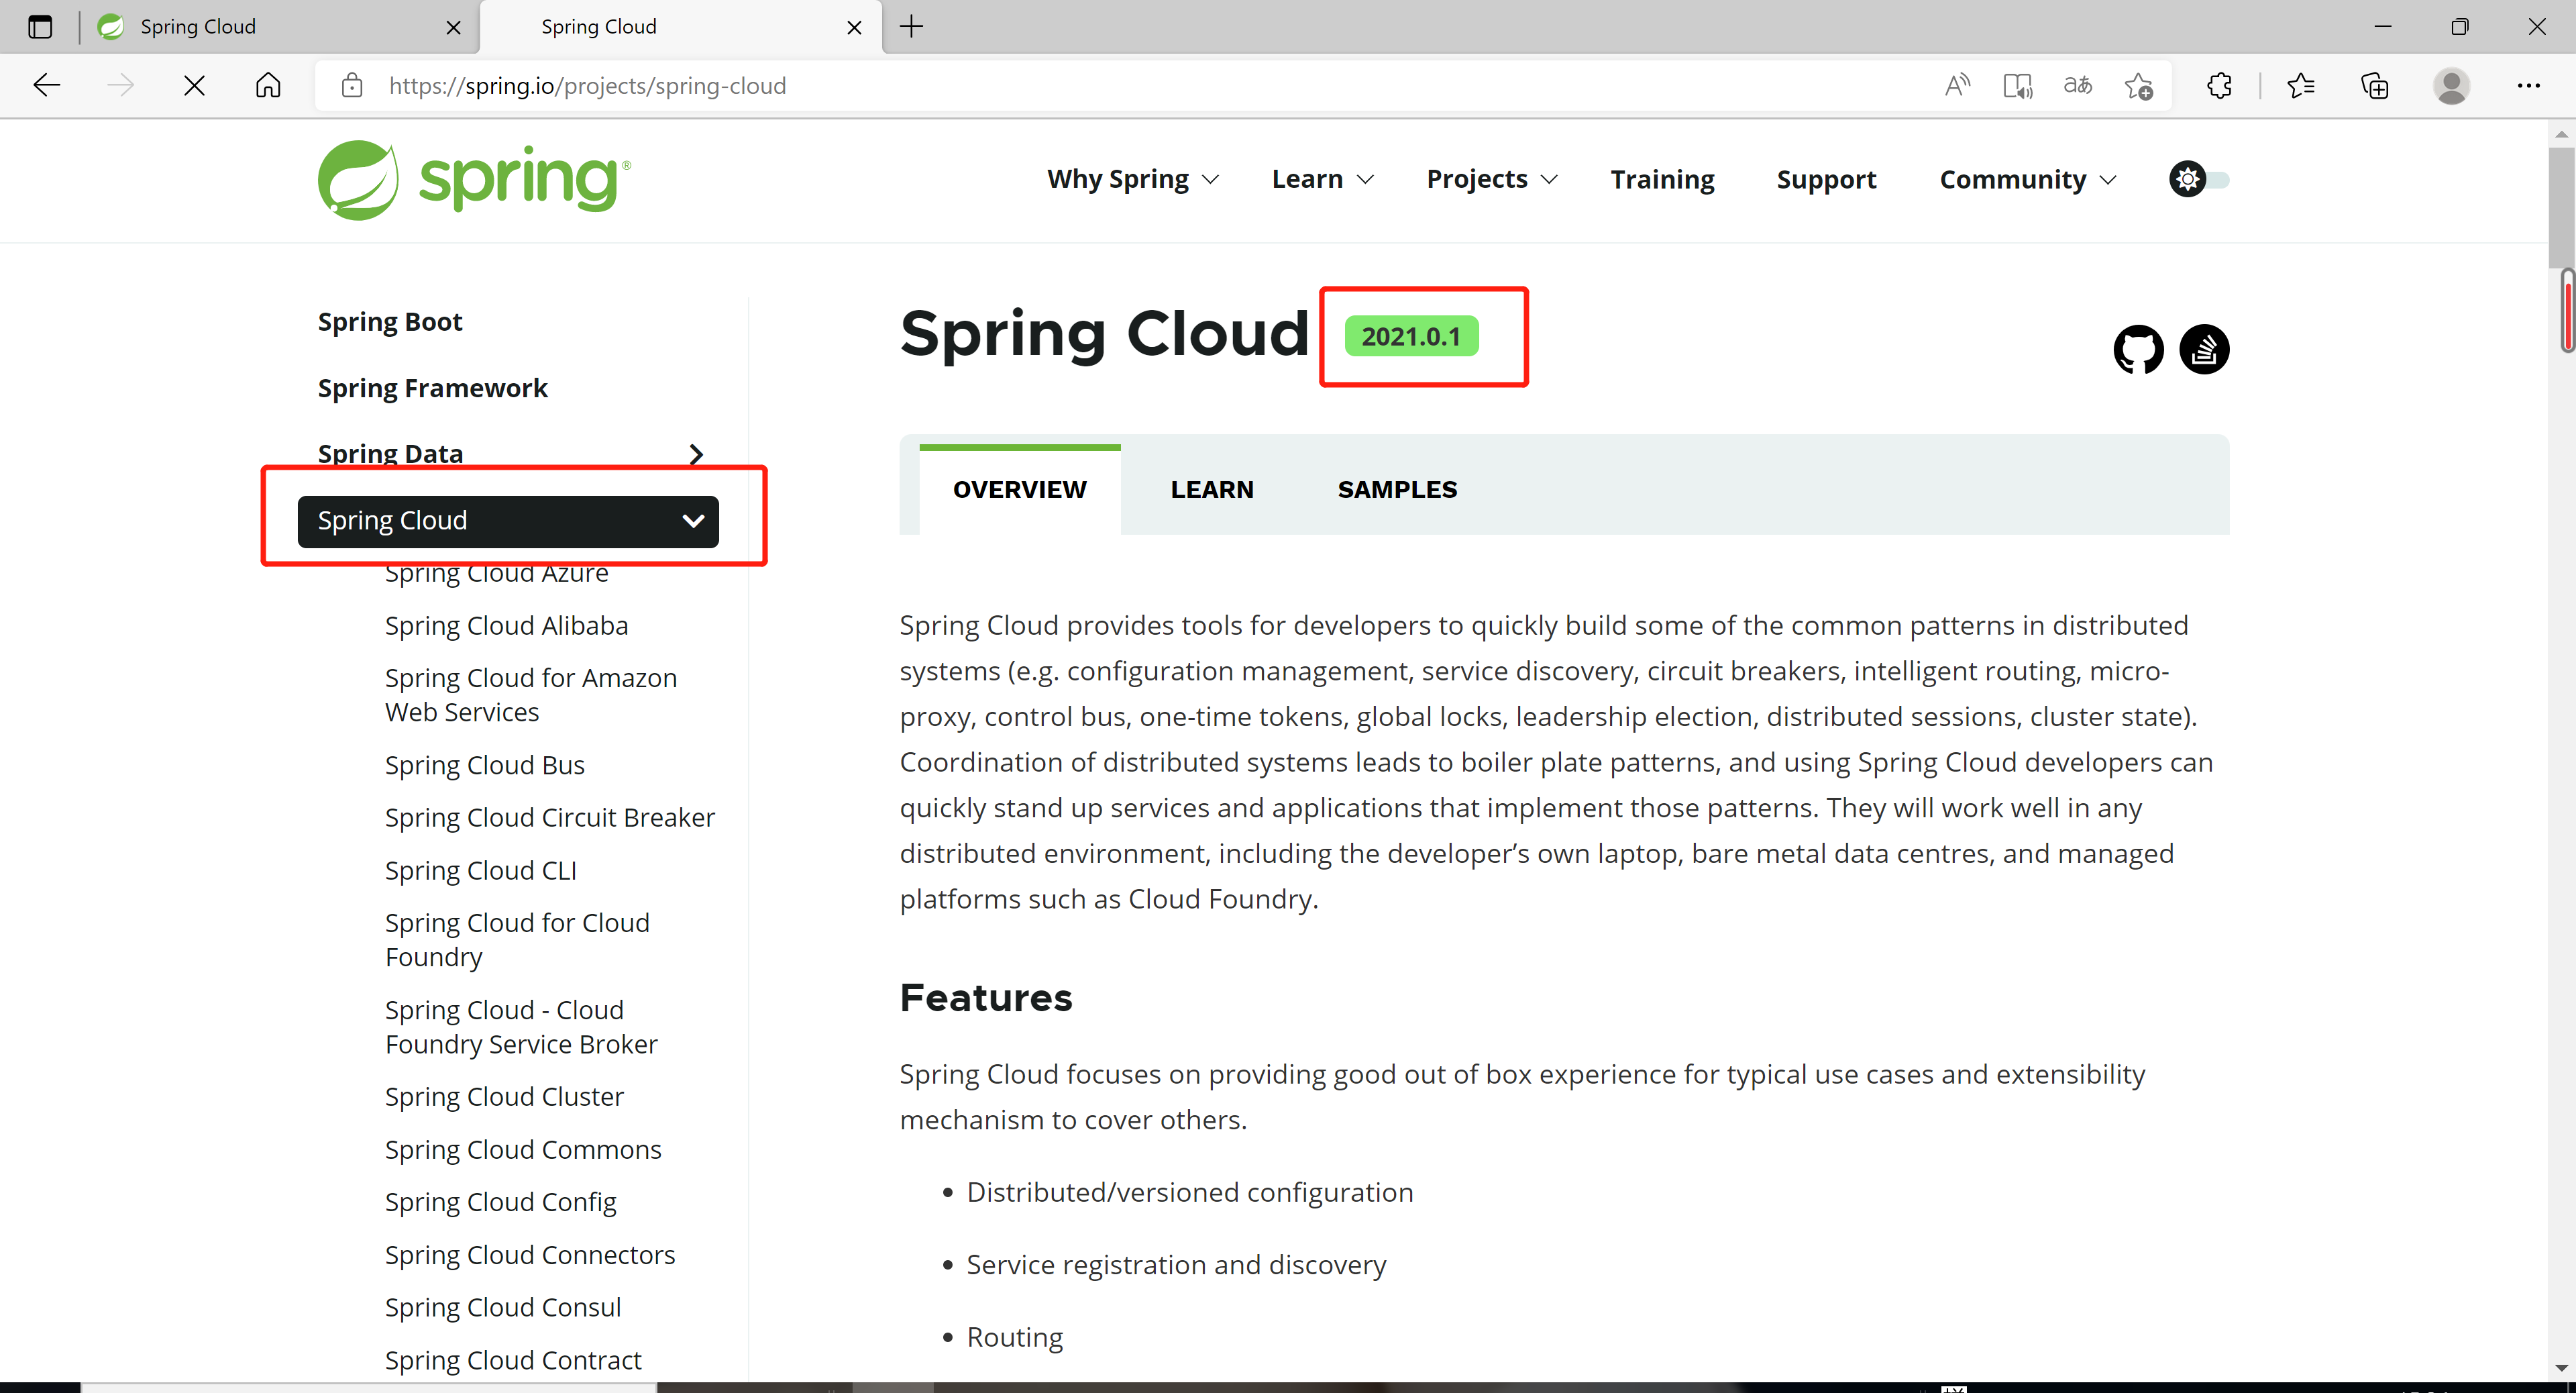The height and width of the screenshot is (1393, 2576).
Task: Click the translate page icon
Action: pos(2077,86)
